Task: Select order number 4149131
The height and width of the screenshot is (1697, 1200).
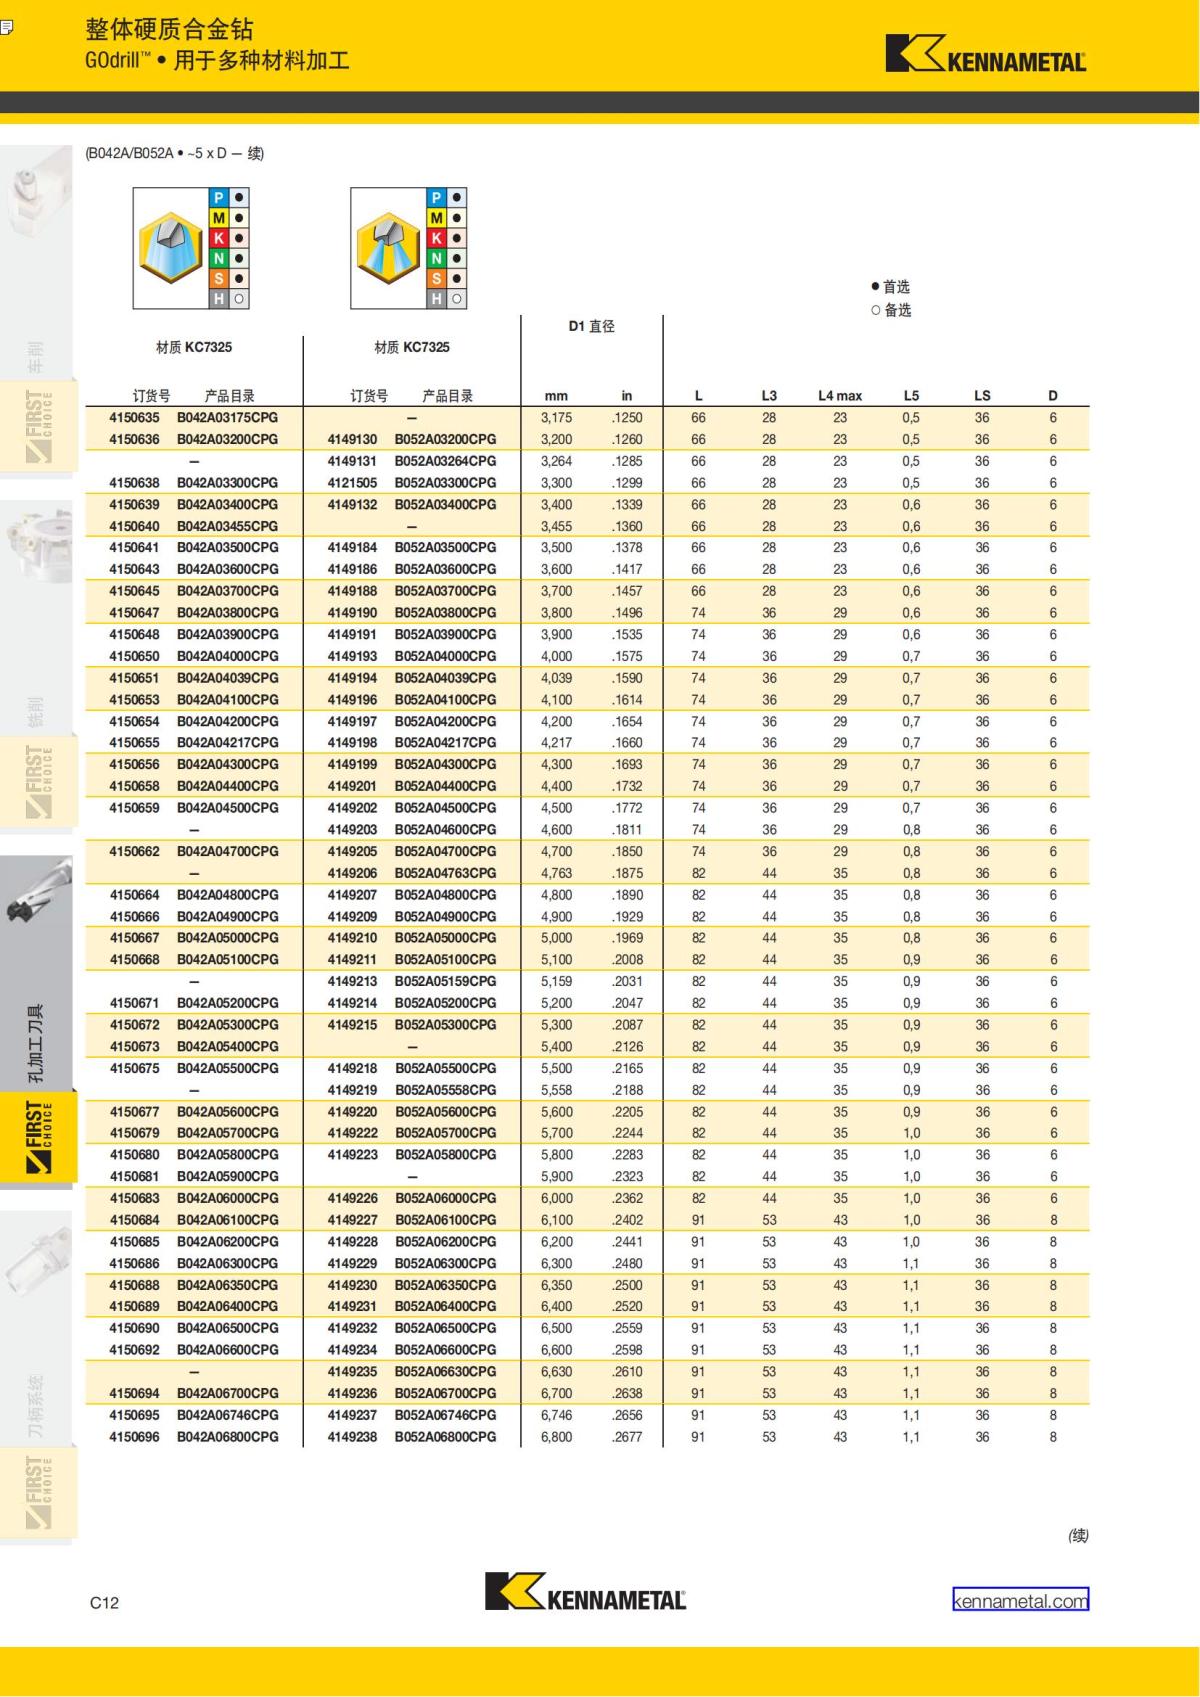Action: [352, 461]
